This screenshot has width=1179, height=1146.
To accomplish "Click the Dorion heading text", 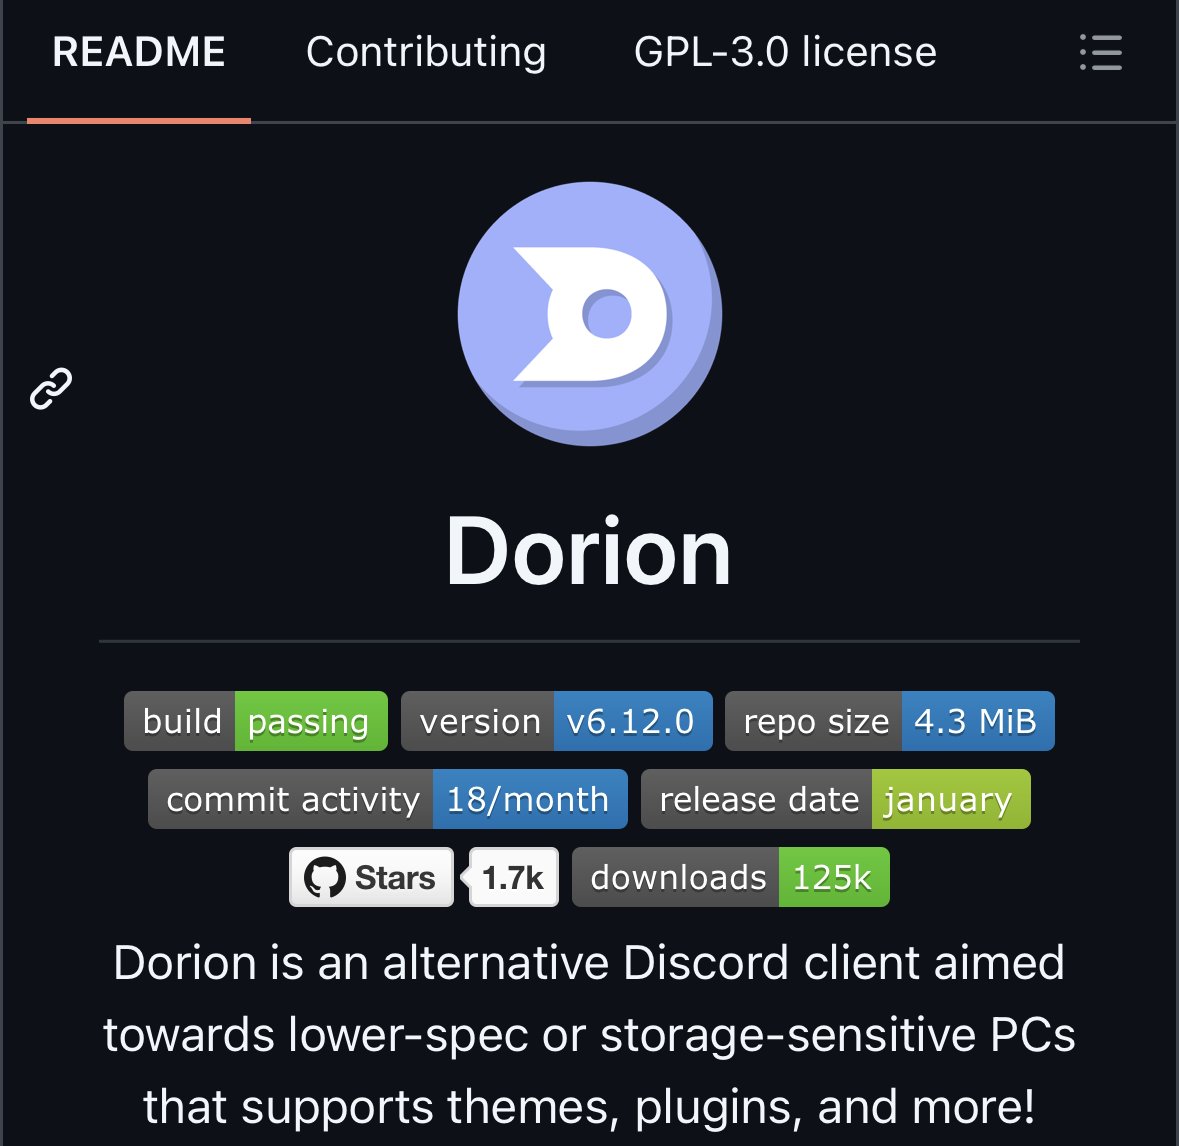I will pos(589,548).
